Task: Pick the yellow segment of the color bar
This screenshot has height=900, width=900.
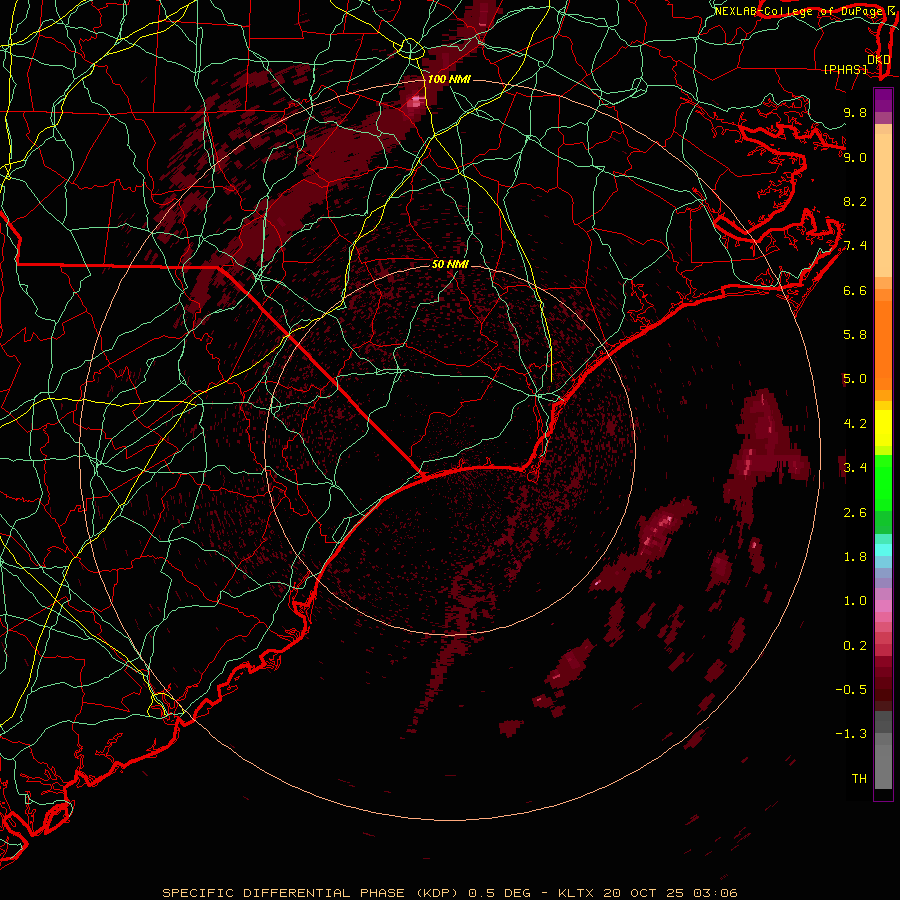Action: click(x=883, y=428)
